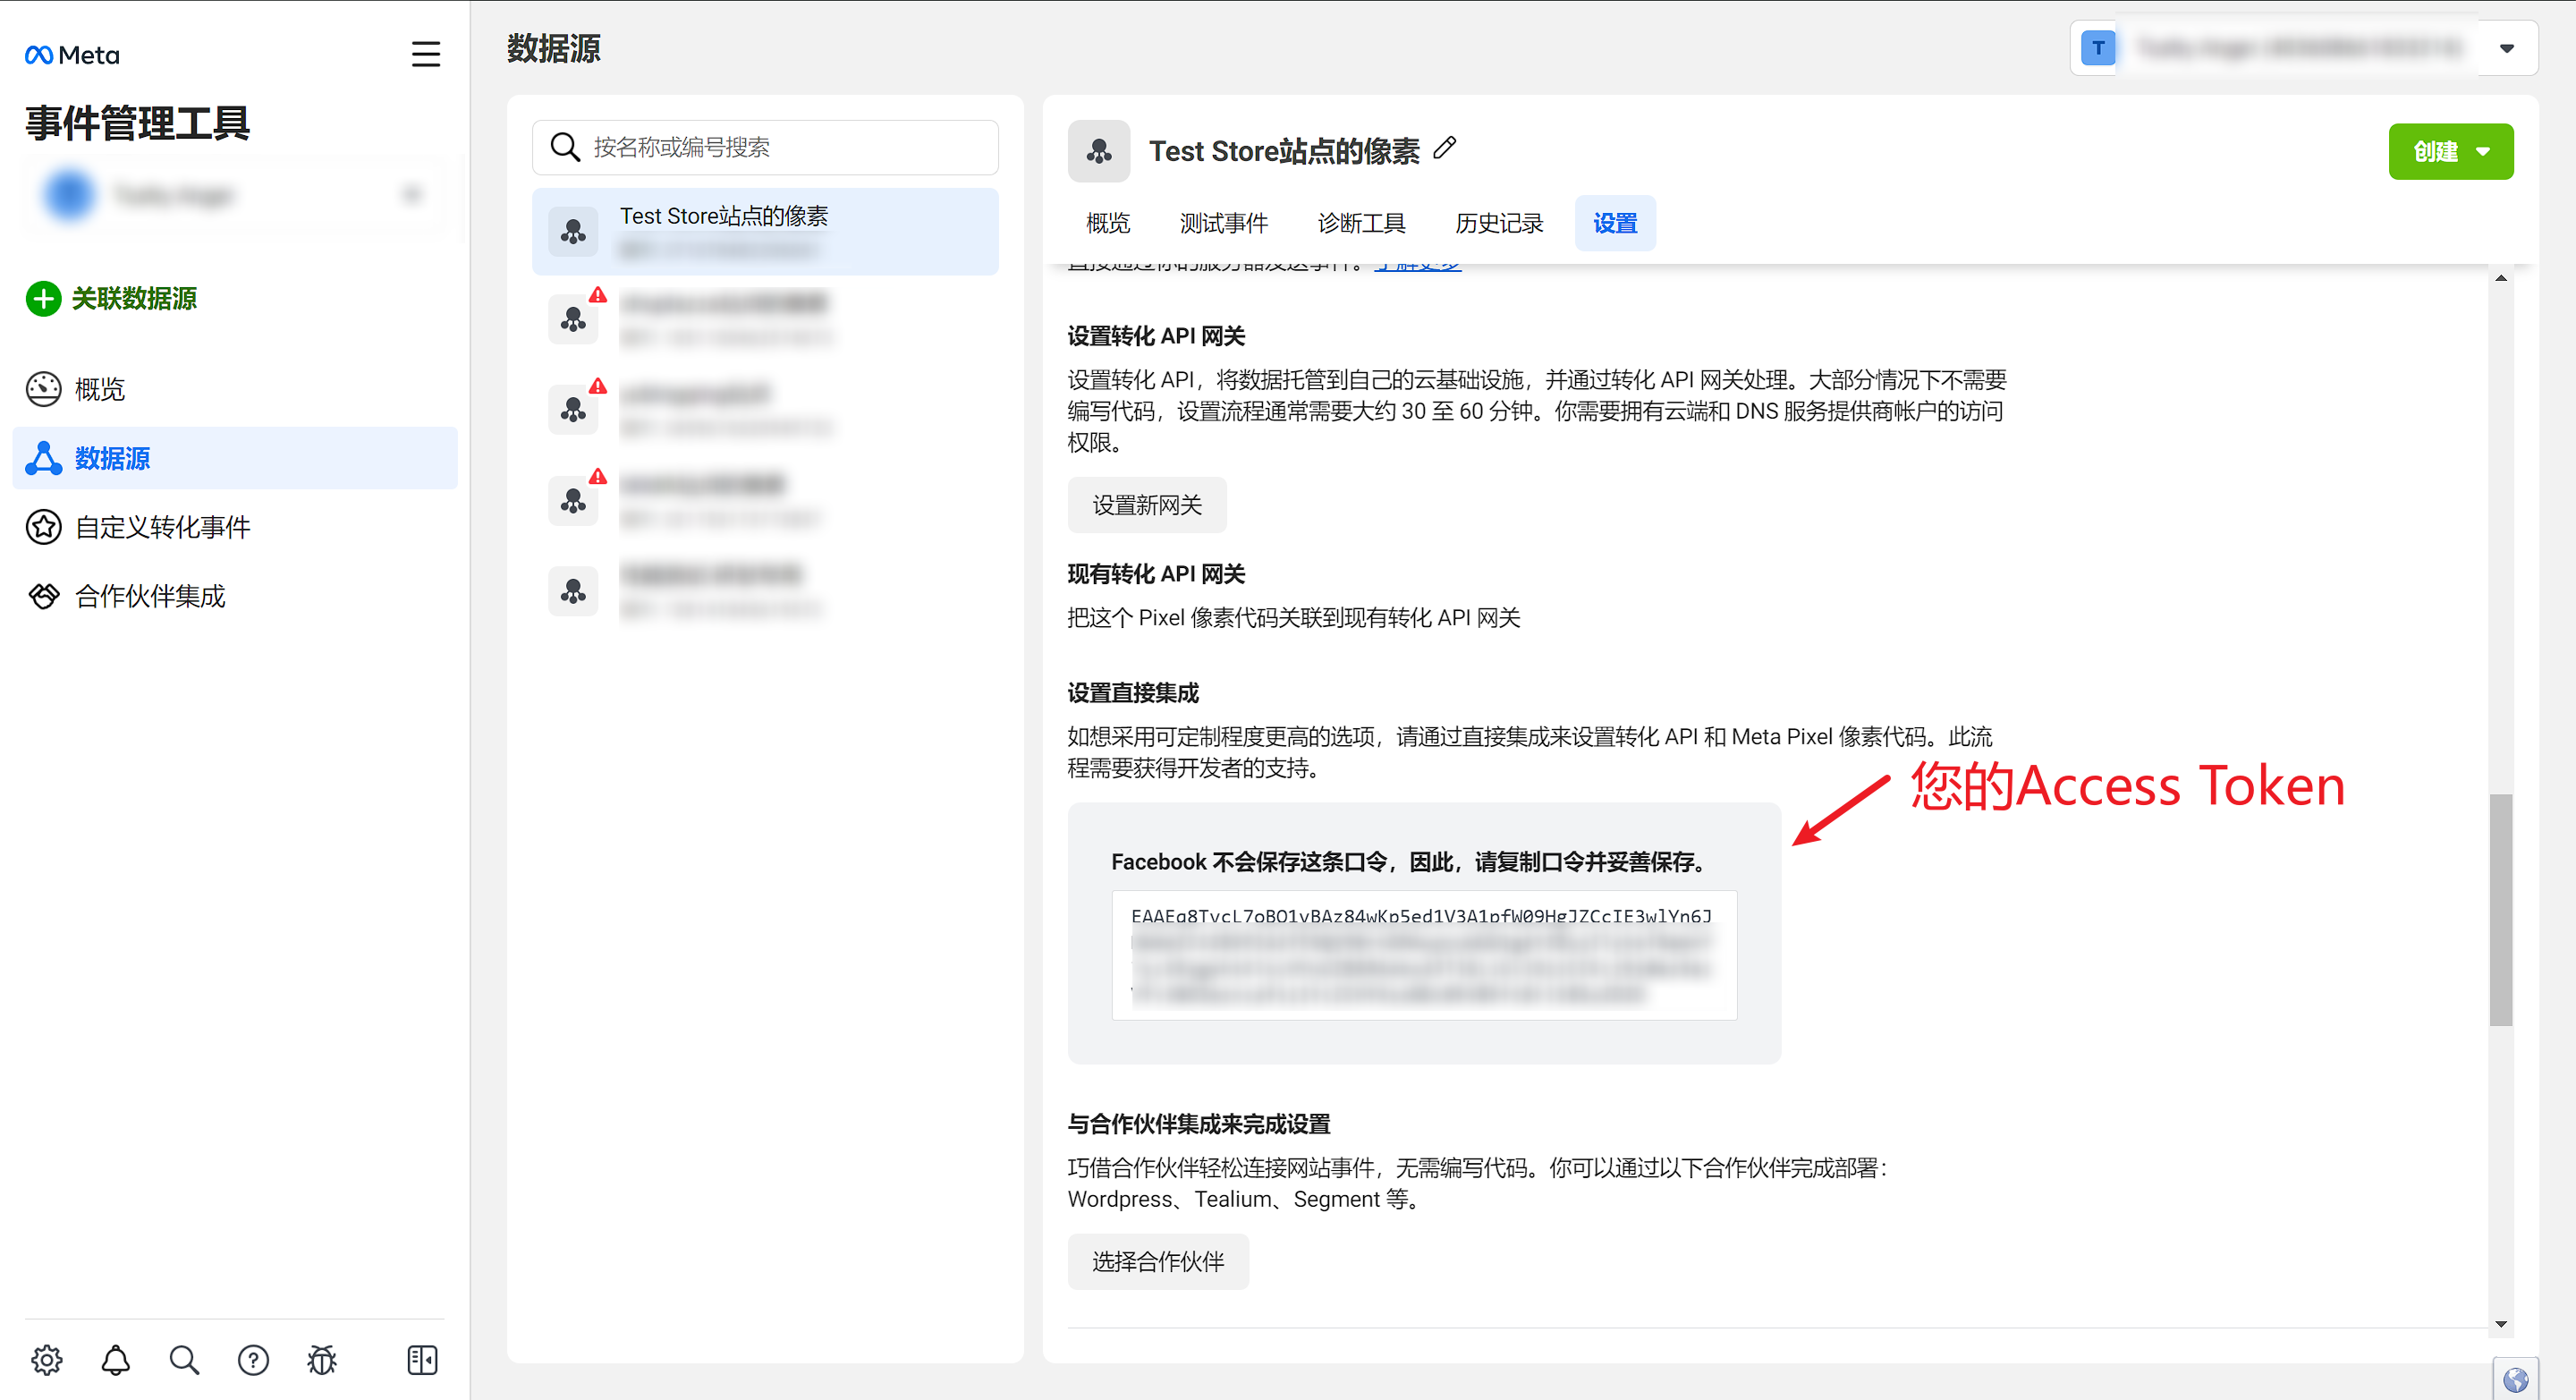This screenshot has height=1400, width=2576.
Task: Click the collapse sidebar panel icon
Action: pyautogui.click(x=423, y=1360)
